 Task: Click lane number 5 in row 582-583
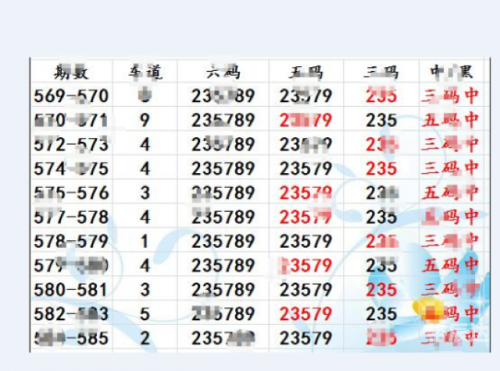[145, 314]
